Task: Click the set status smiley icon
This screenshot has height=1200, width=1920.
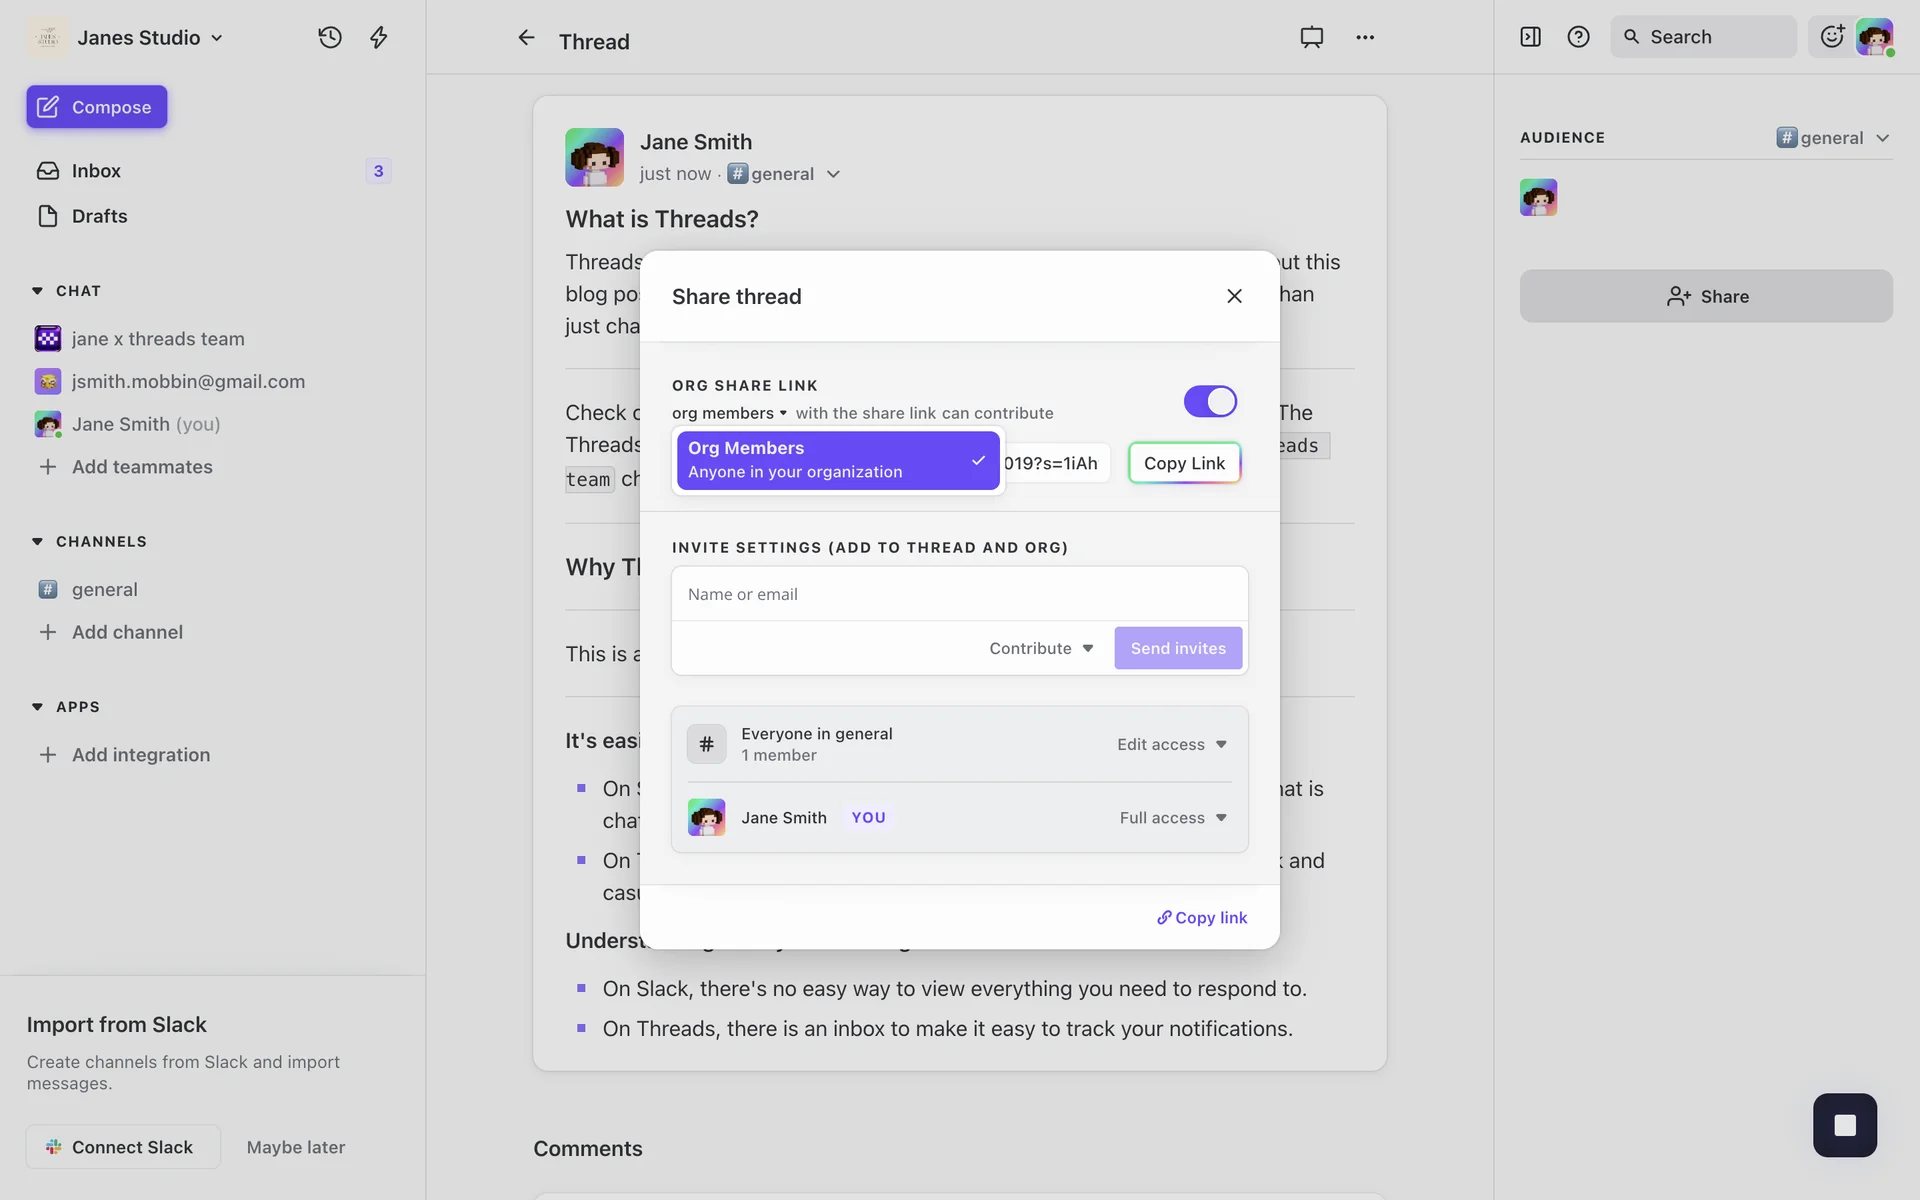Action: [x=1831, y=37]
